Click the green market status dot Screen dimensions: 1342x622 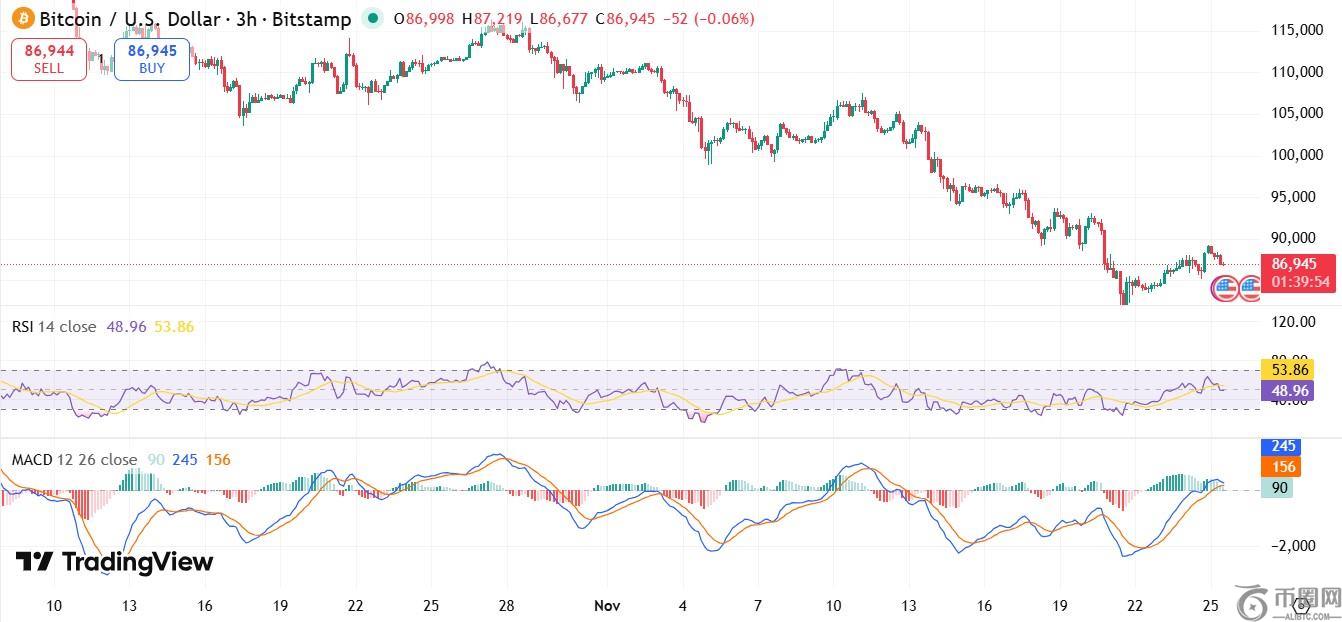click(373, 18)
